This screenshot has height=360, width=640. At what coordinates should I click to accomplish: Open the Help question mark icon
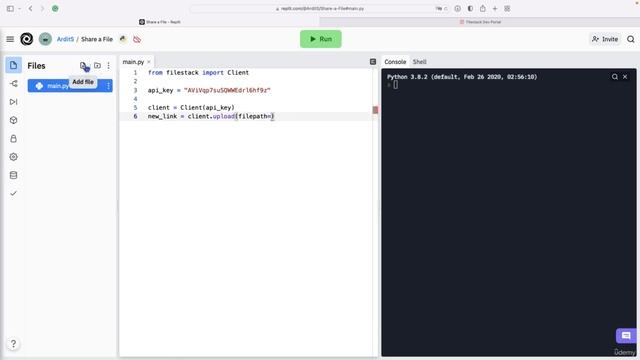pos(13,344)
